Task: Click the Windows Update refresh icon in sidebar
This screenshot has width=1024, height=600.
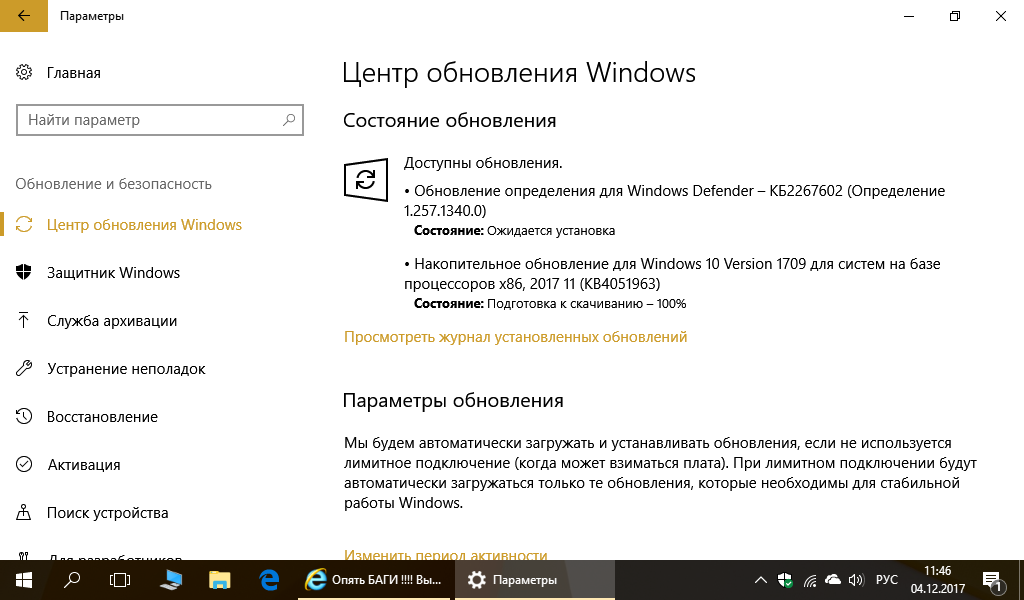Action: click(x=24, y=225)
